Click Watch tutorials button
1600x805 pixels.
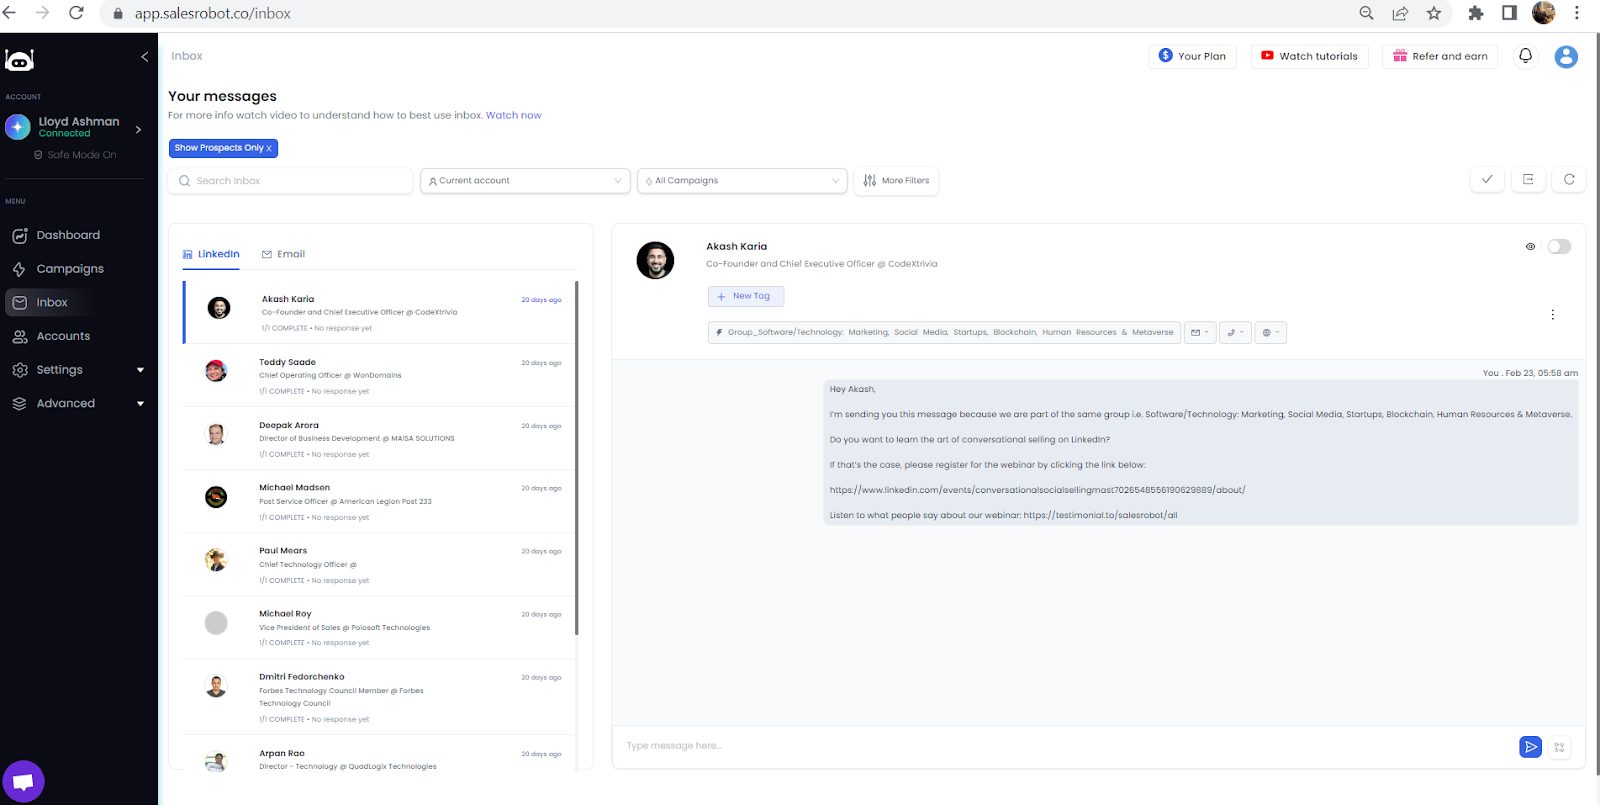(x=1309, y=56)
